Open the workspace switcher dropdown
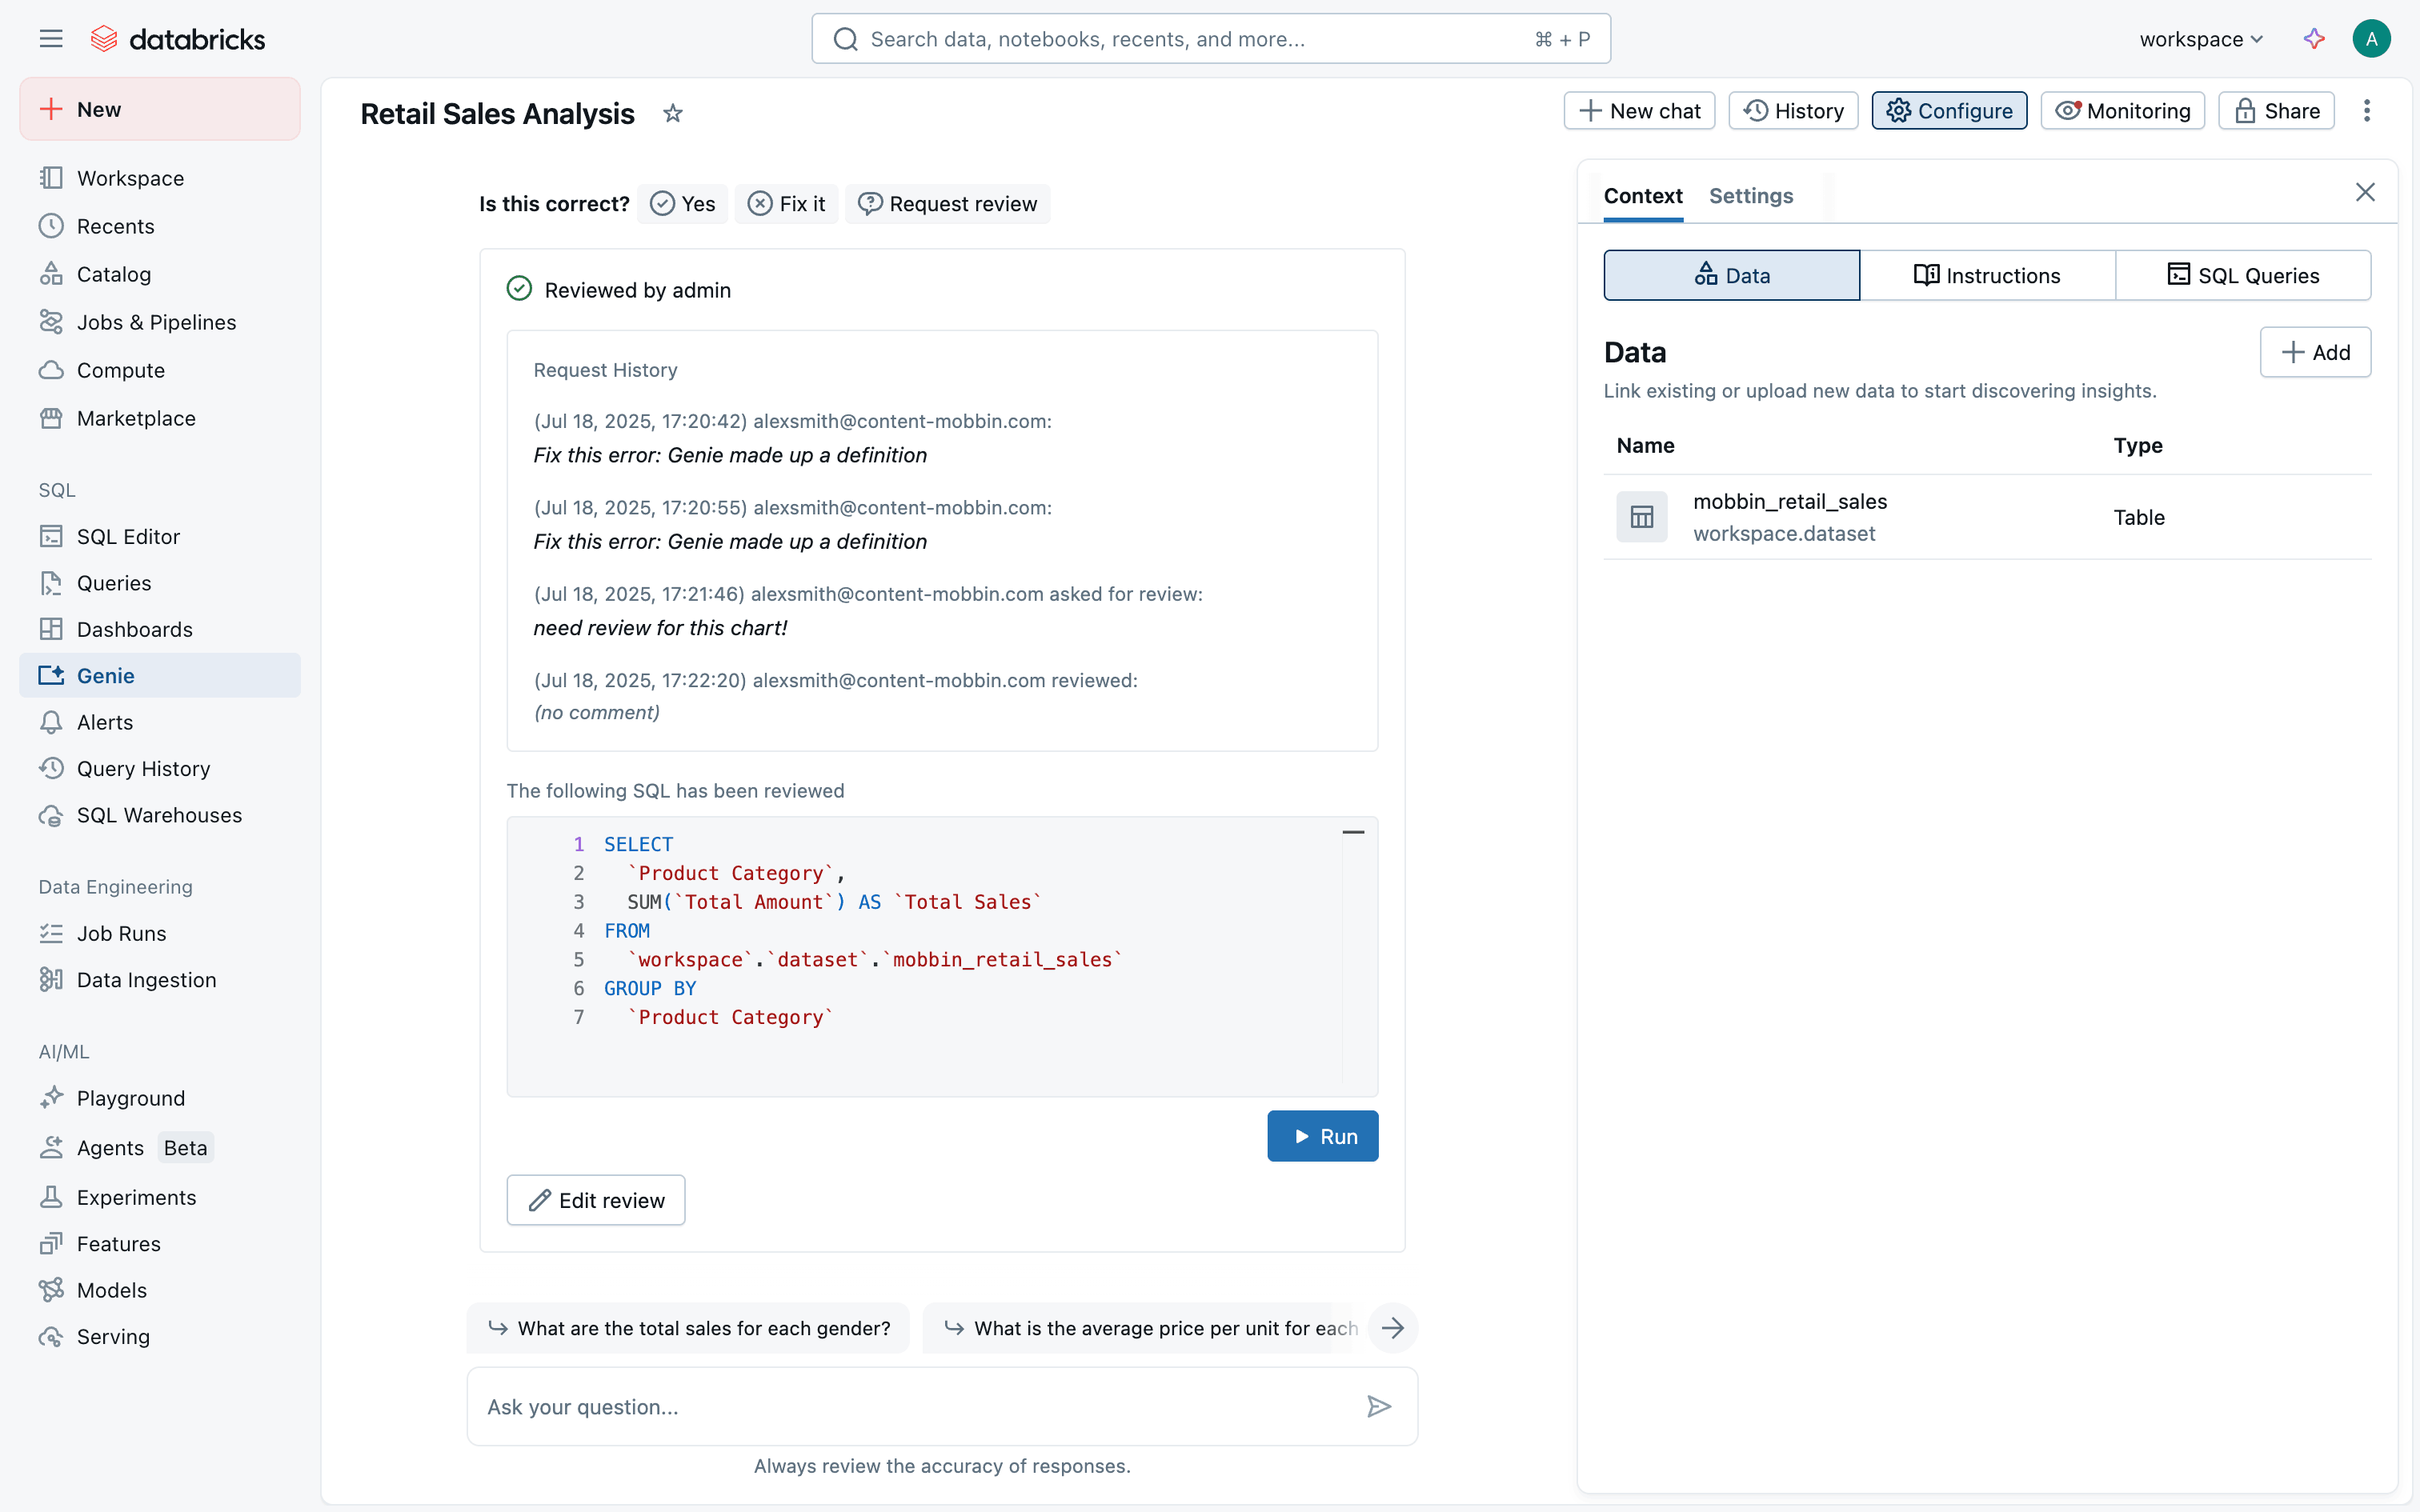Screen dimensions: 2420x1512 coord(2200,39)
